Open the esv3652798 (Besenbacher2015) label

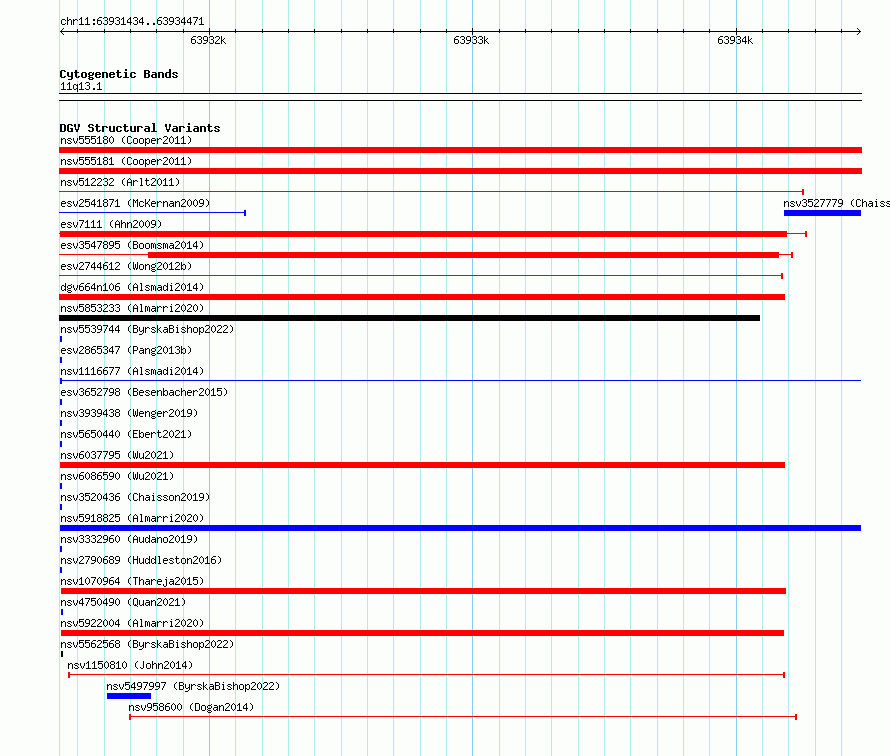tap(144, 392)
